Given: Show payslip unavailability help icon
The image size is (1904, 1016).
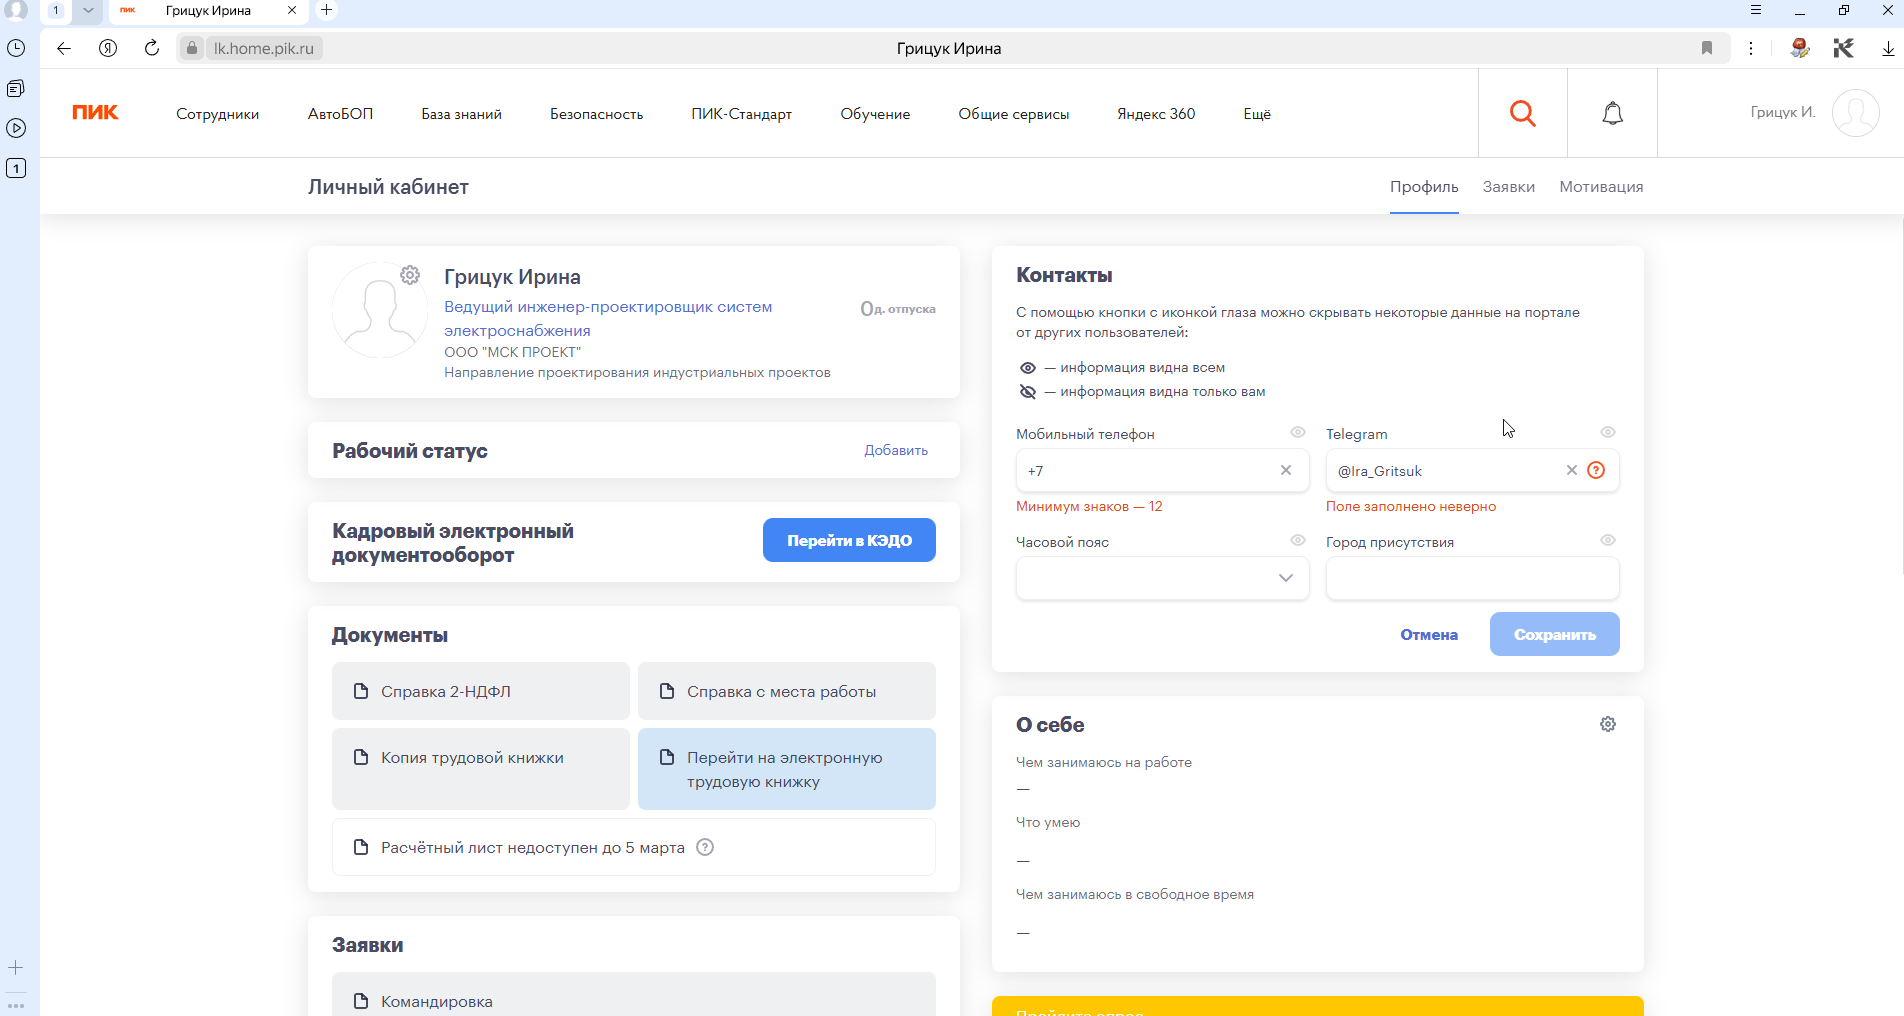Looking at the screenshot, I should [705, 847].
